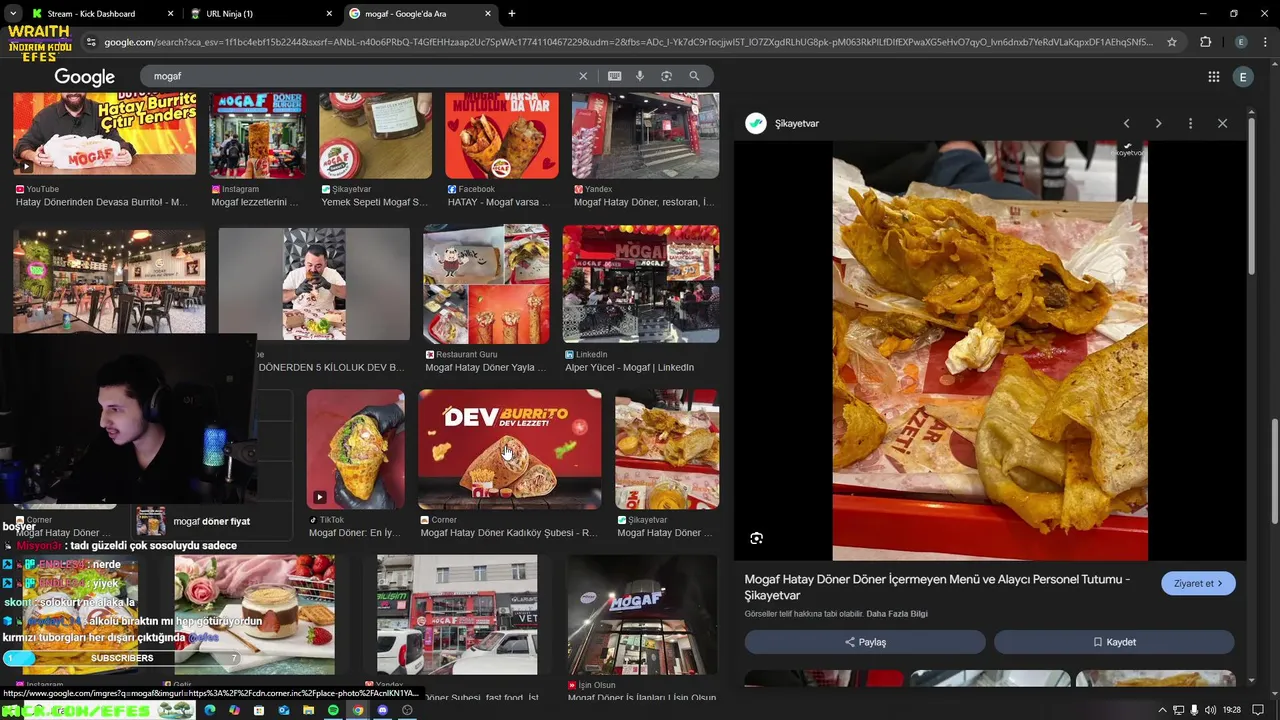1280x720 pixels.
Task: Open the DEV BURRITO Corner Kadıköy thumbnail
Action: coord(510,449)
